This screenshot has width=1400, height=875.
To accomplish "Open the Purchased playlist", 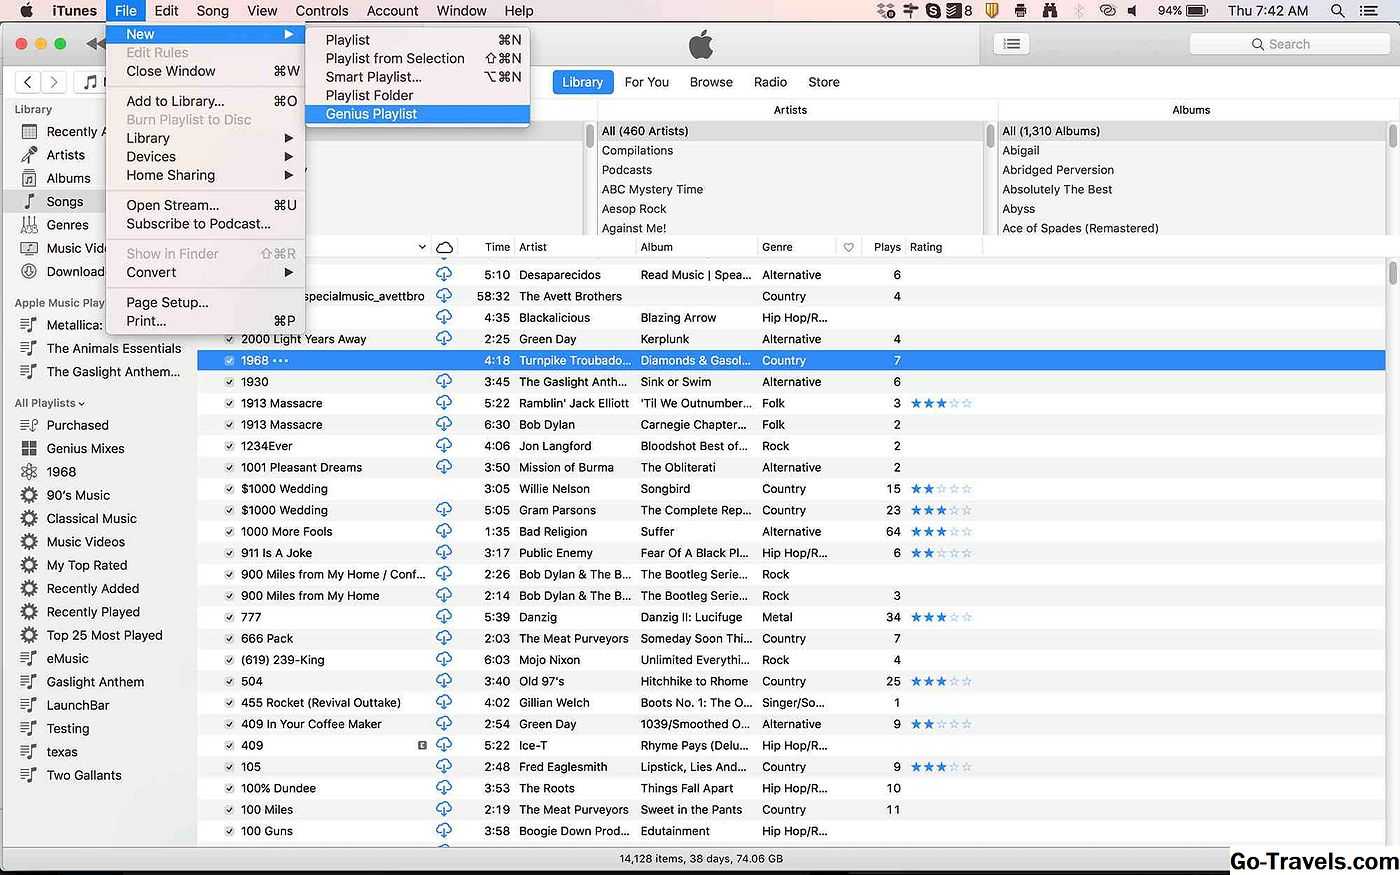I will [77, 425].
